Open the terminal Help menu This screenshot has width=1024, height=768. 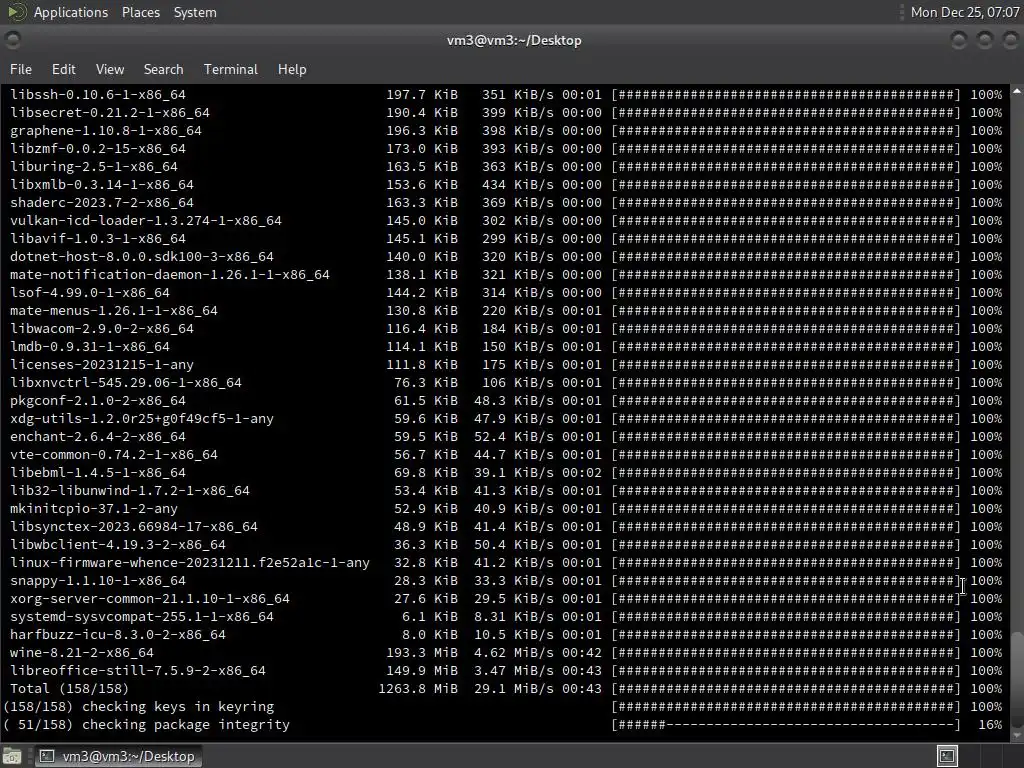pyautogui.click(x=292, y=69)
